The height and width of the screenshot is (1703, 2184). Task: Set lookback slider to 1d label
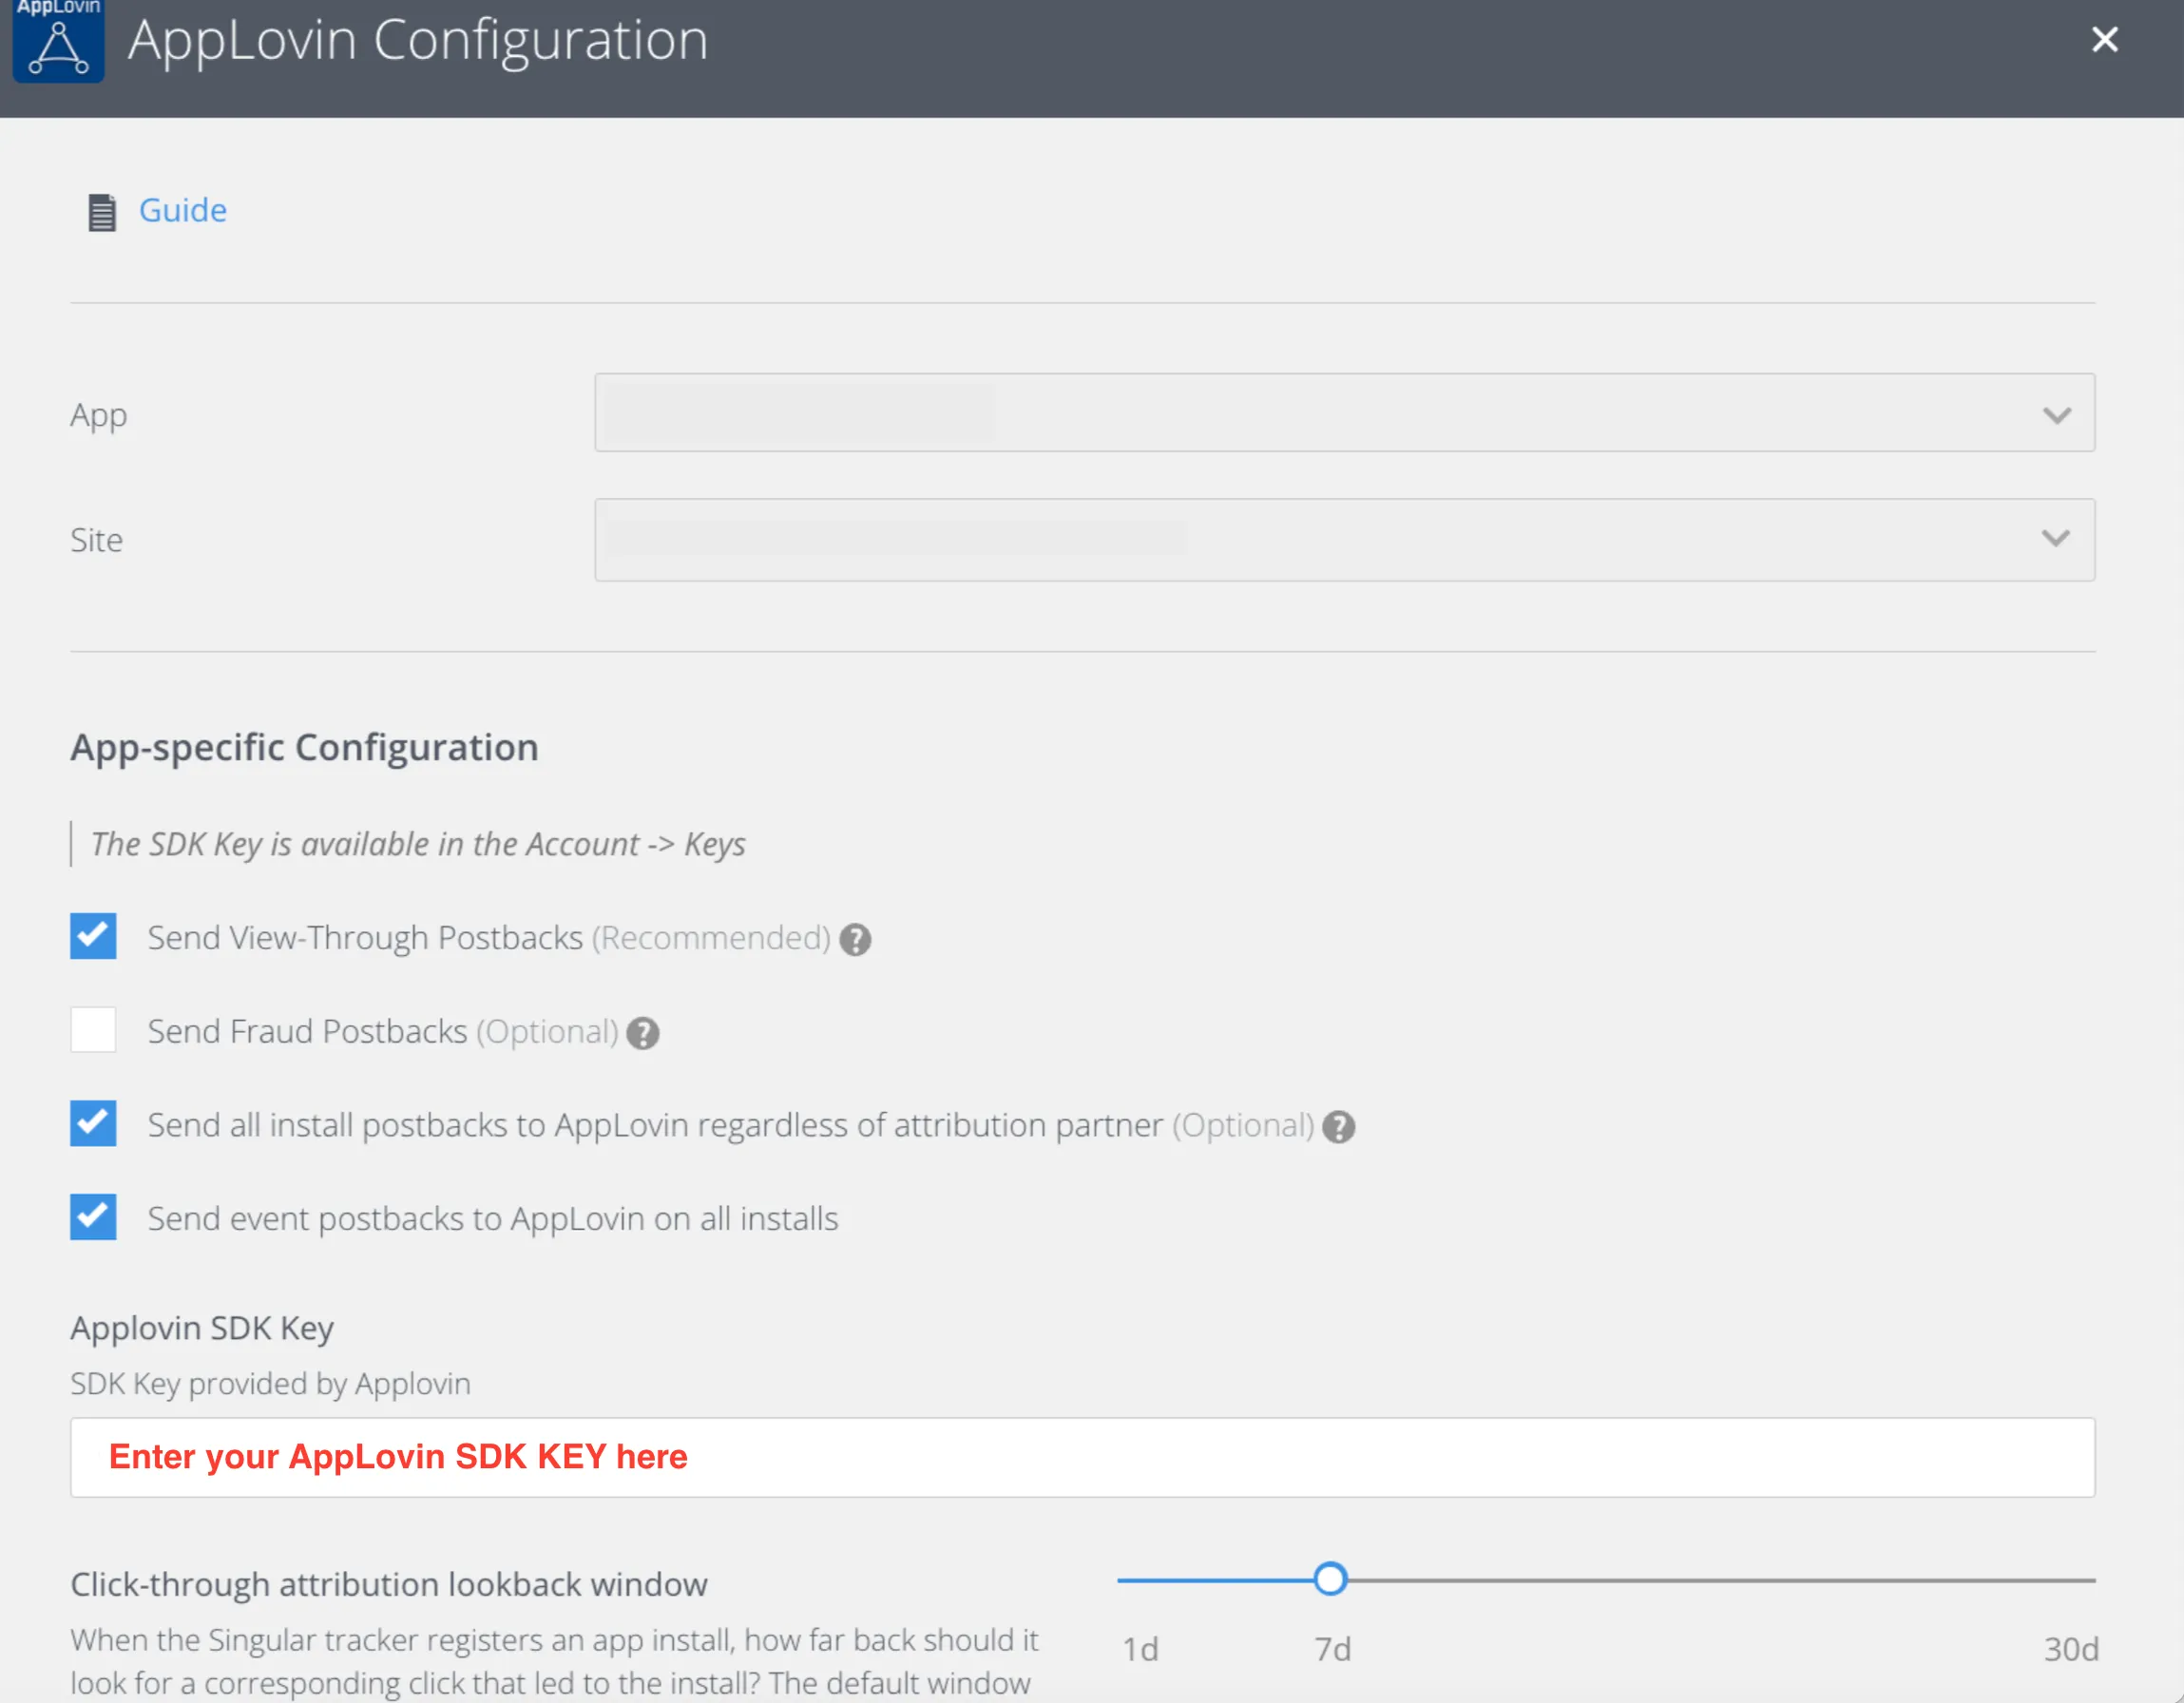click(1140, 1649)
